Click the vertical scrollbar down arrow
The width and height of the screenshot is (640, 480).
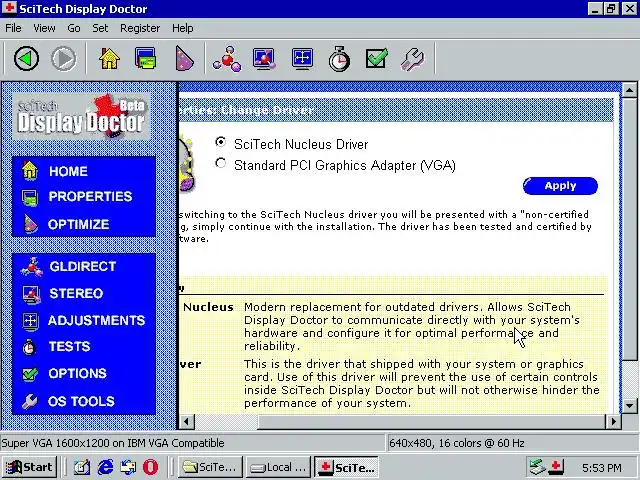click(x=629, y=406)
